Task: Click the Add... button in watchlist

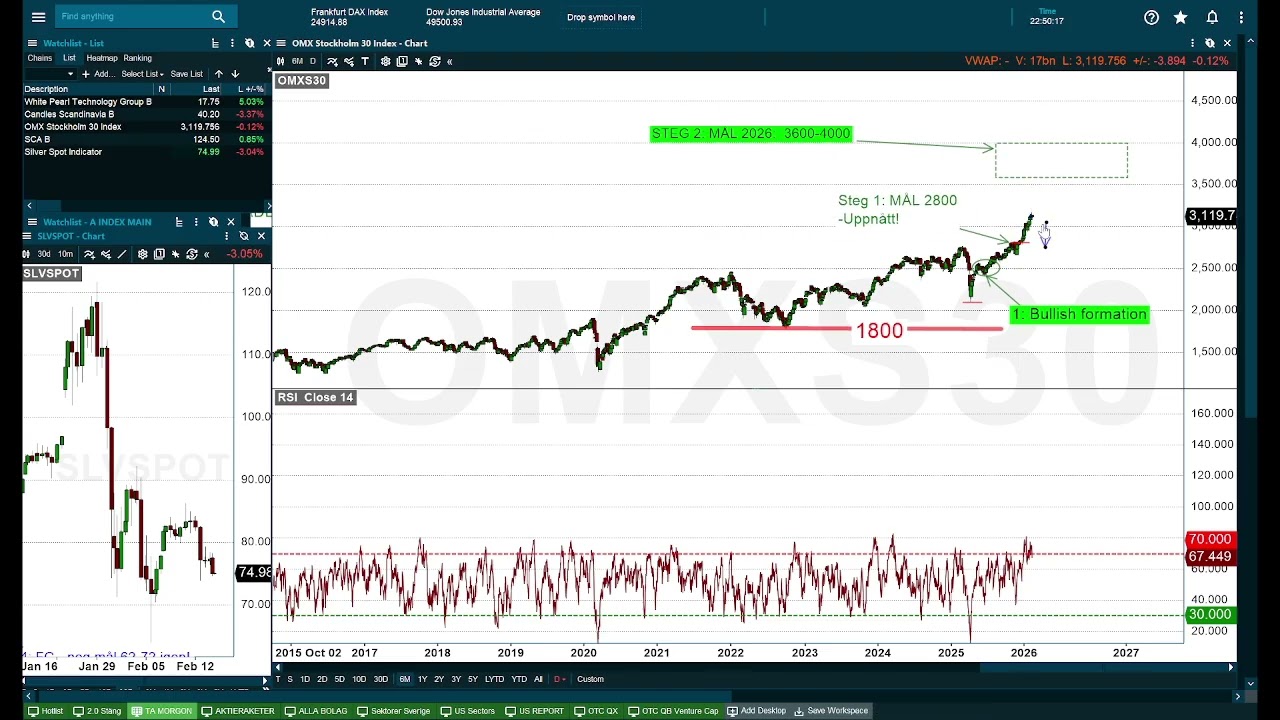Action: click(98, 74)
